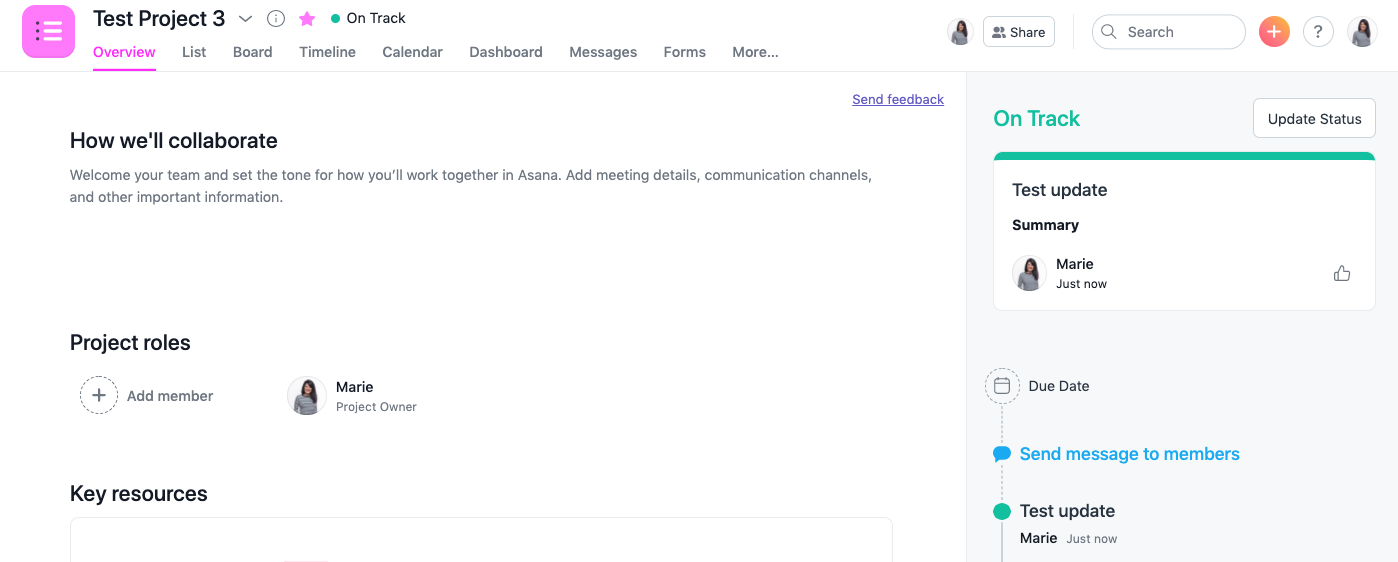Viewport: 1398px width, 562px height.
Task: Expand the Test Project 3 dropdown arrow
Action: click(x=246, y=19)
